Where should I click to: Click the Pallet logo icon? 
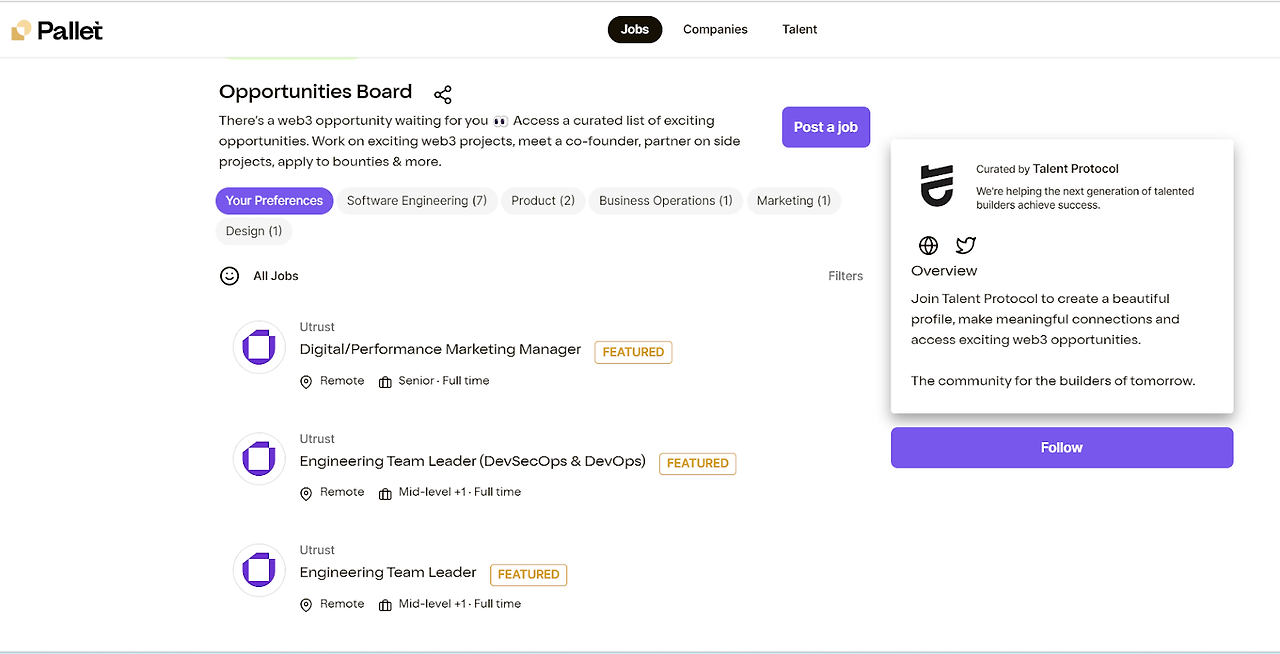point(20,29)
